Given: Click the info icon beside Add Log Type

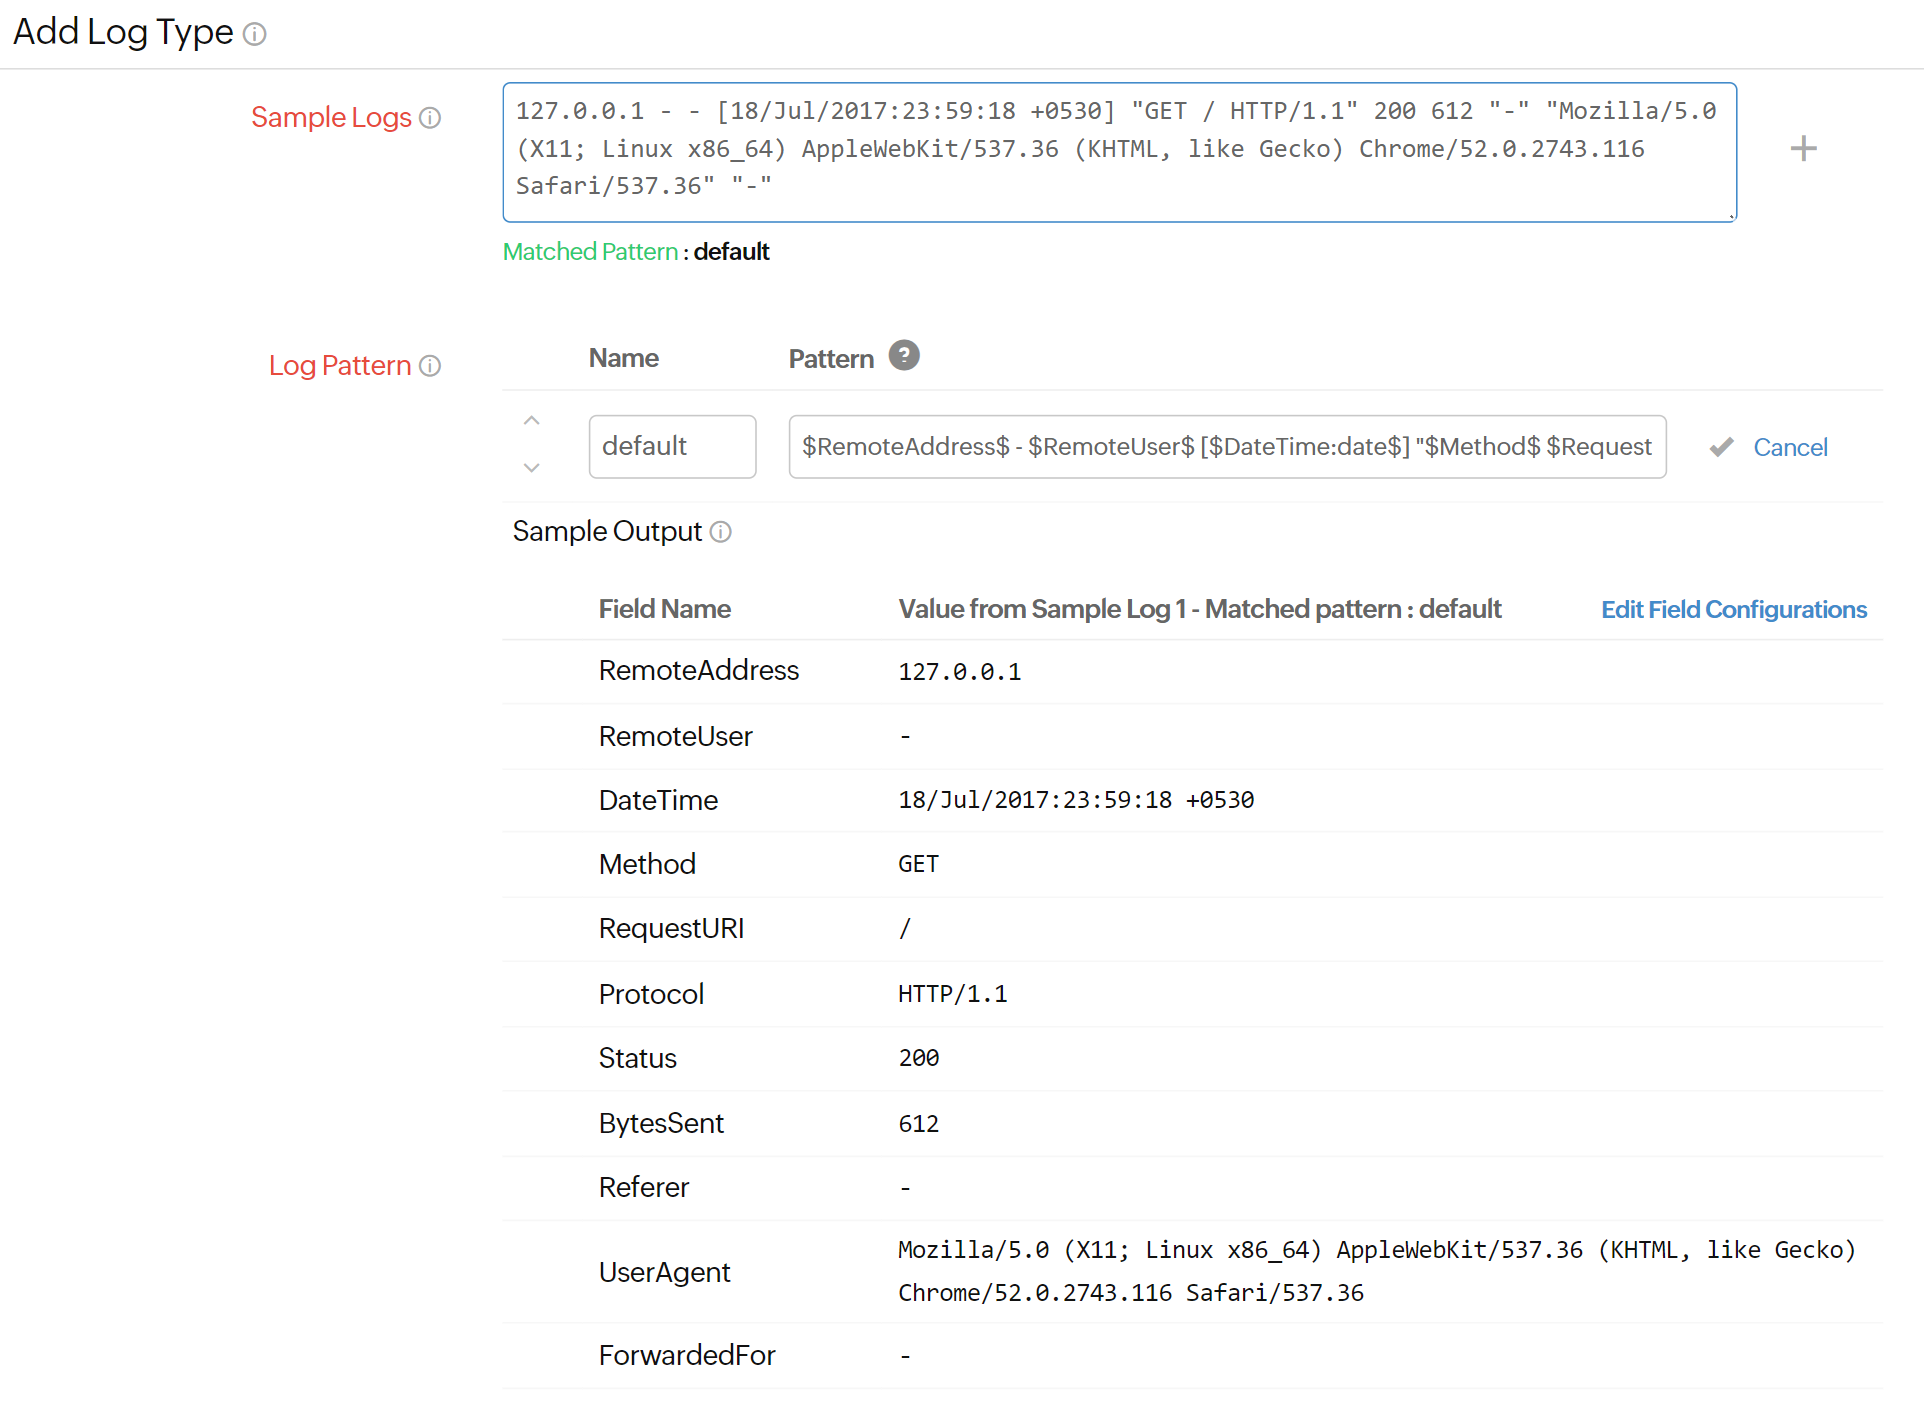Looking at the screenshot, I should (255, 34).
